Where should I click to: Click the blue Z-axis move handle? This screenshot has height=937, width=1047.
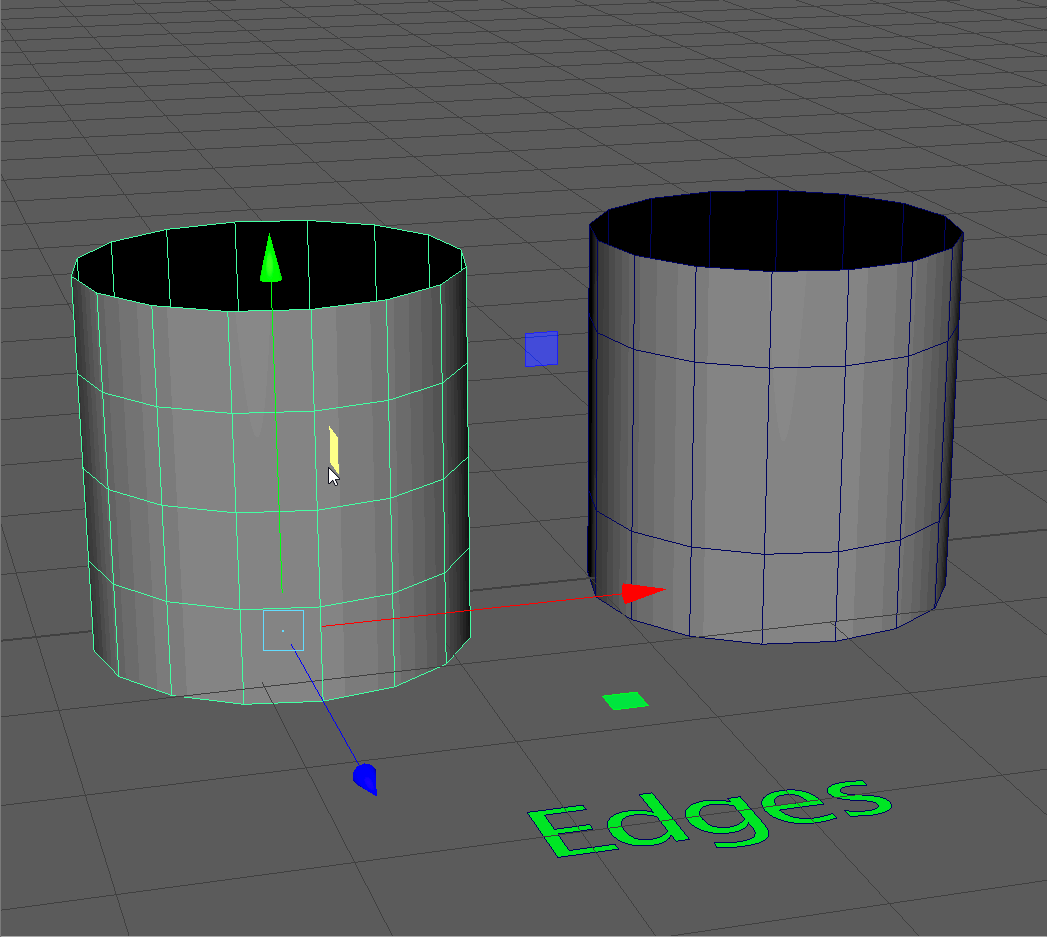click(367, 778)
